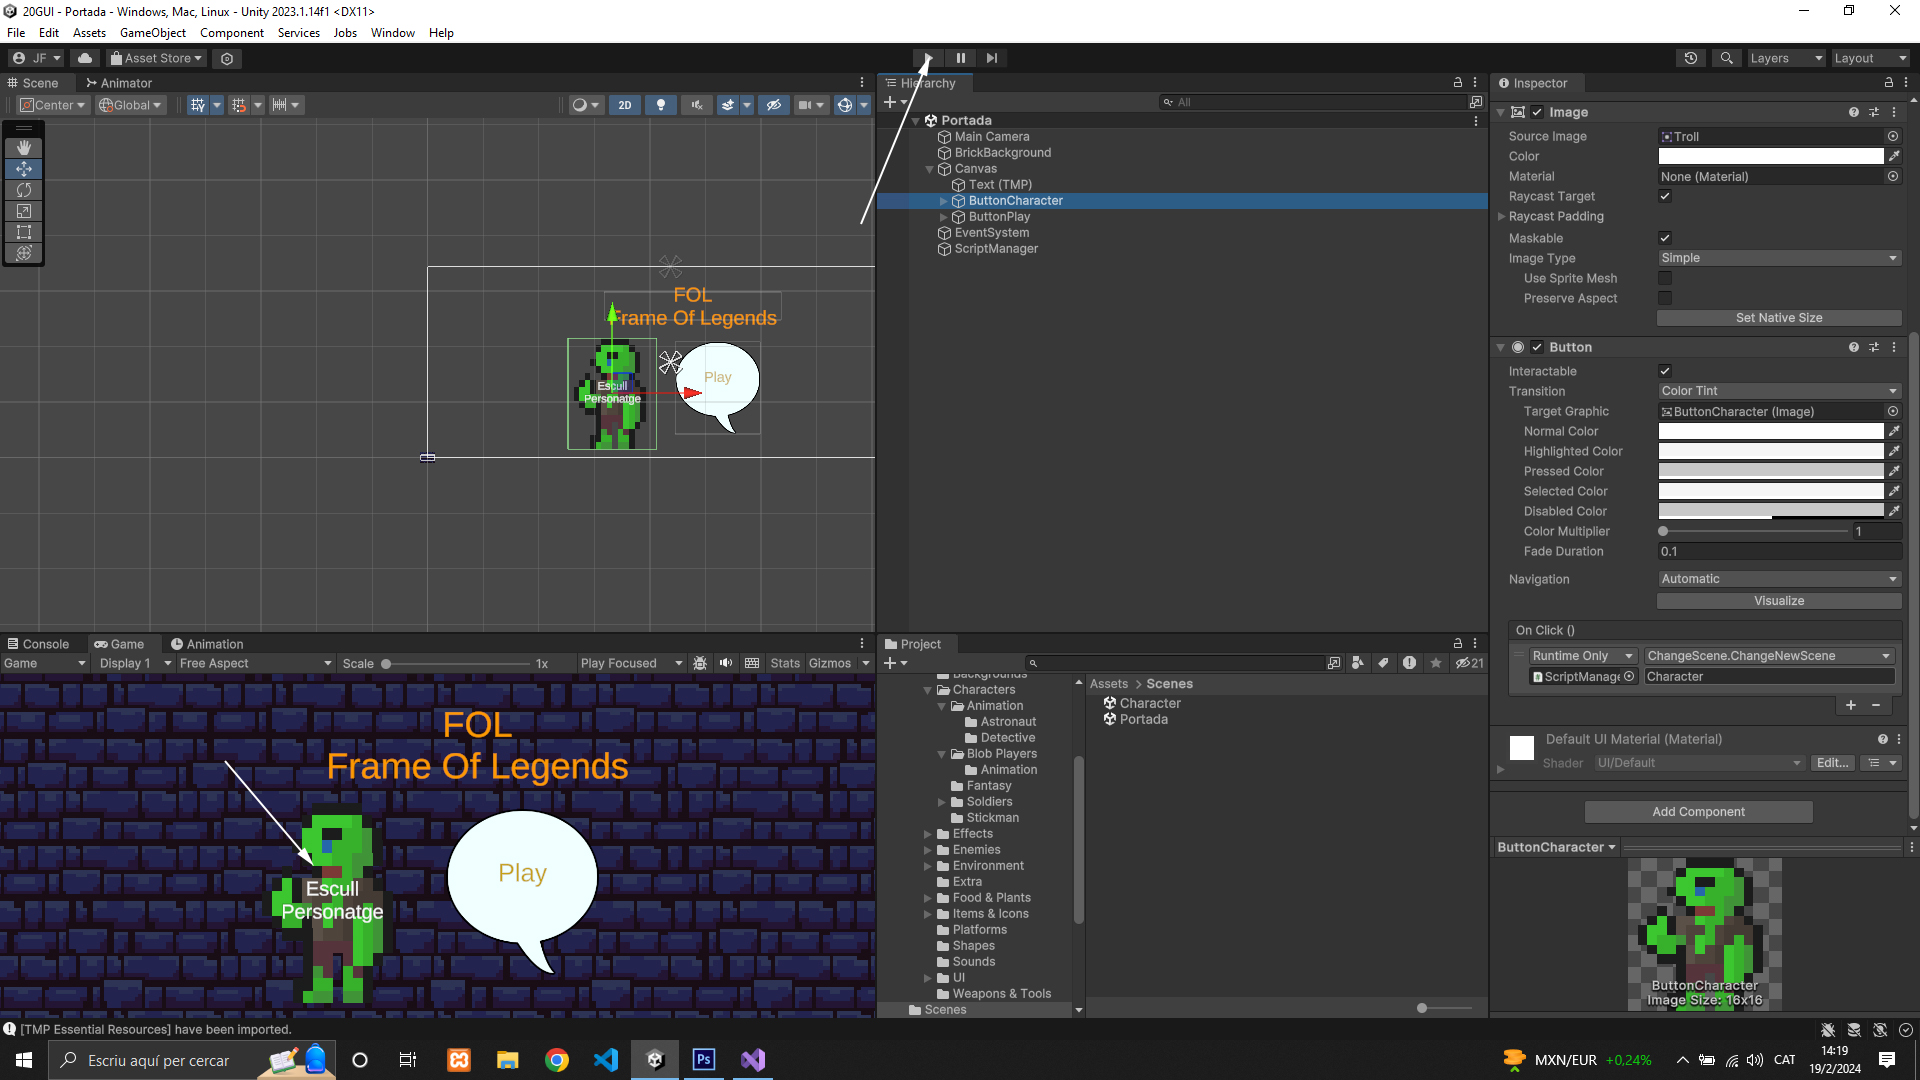Toggle the Preserve Aspect checkbox
The image size is (1920, 1080).
1665,299
